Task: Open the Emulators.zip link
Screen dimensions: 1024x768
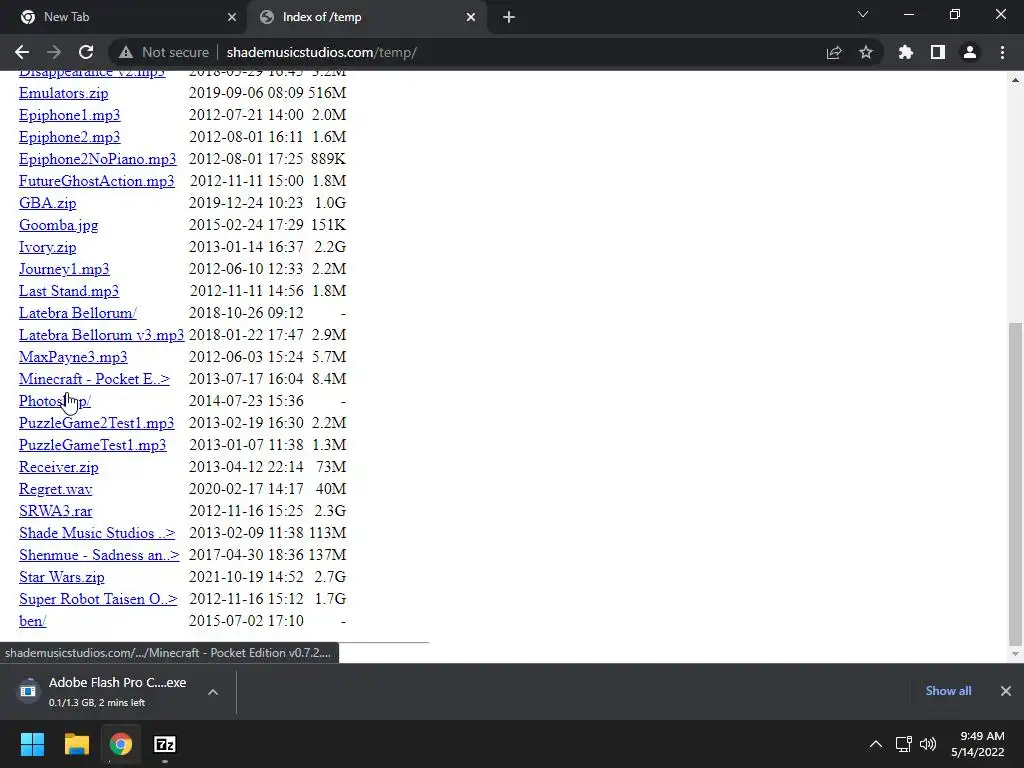Action: pyautogui.click(x=63, y=93)
